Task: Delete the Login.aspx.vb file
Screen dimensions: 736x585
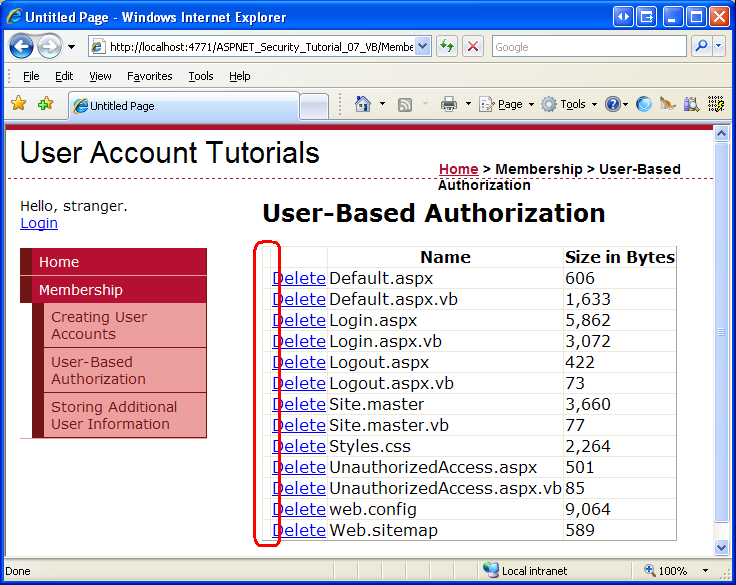Action: [299, 341]
